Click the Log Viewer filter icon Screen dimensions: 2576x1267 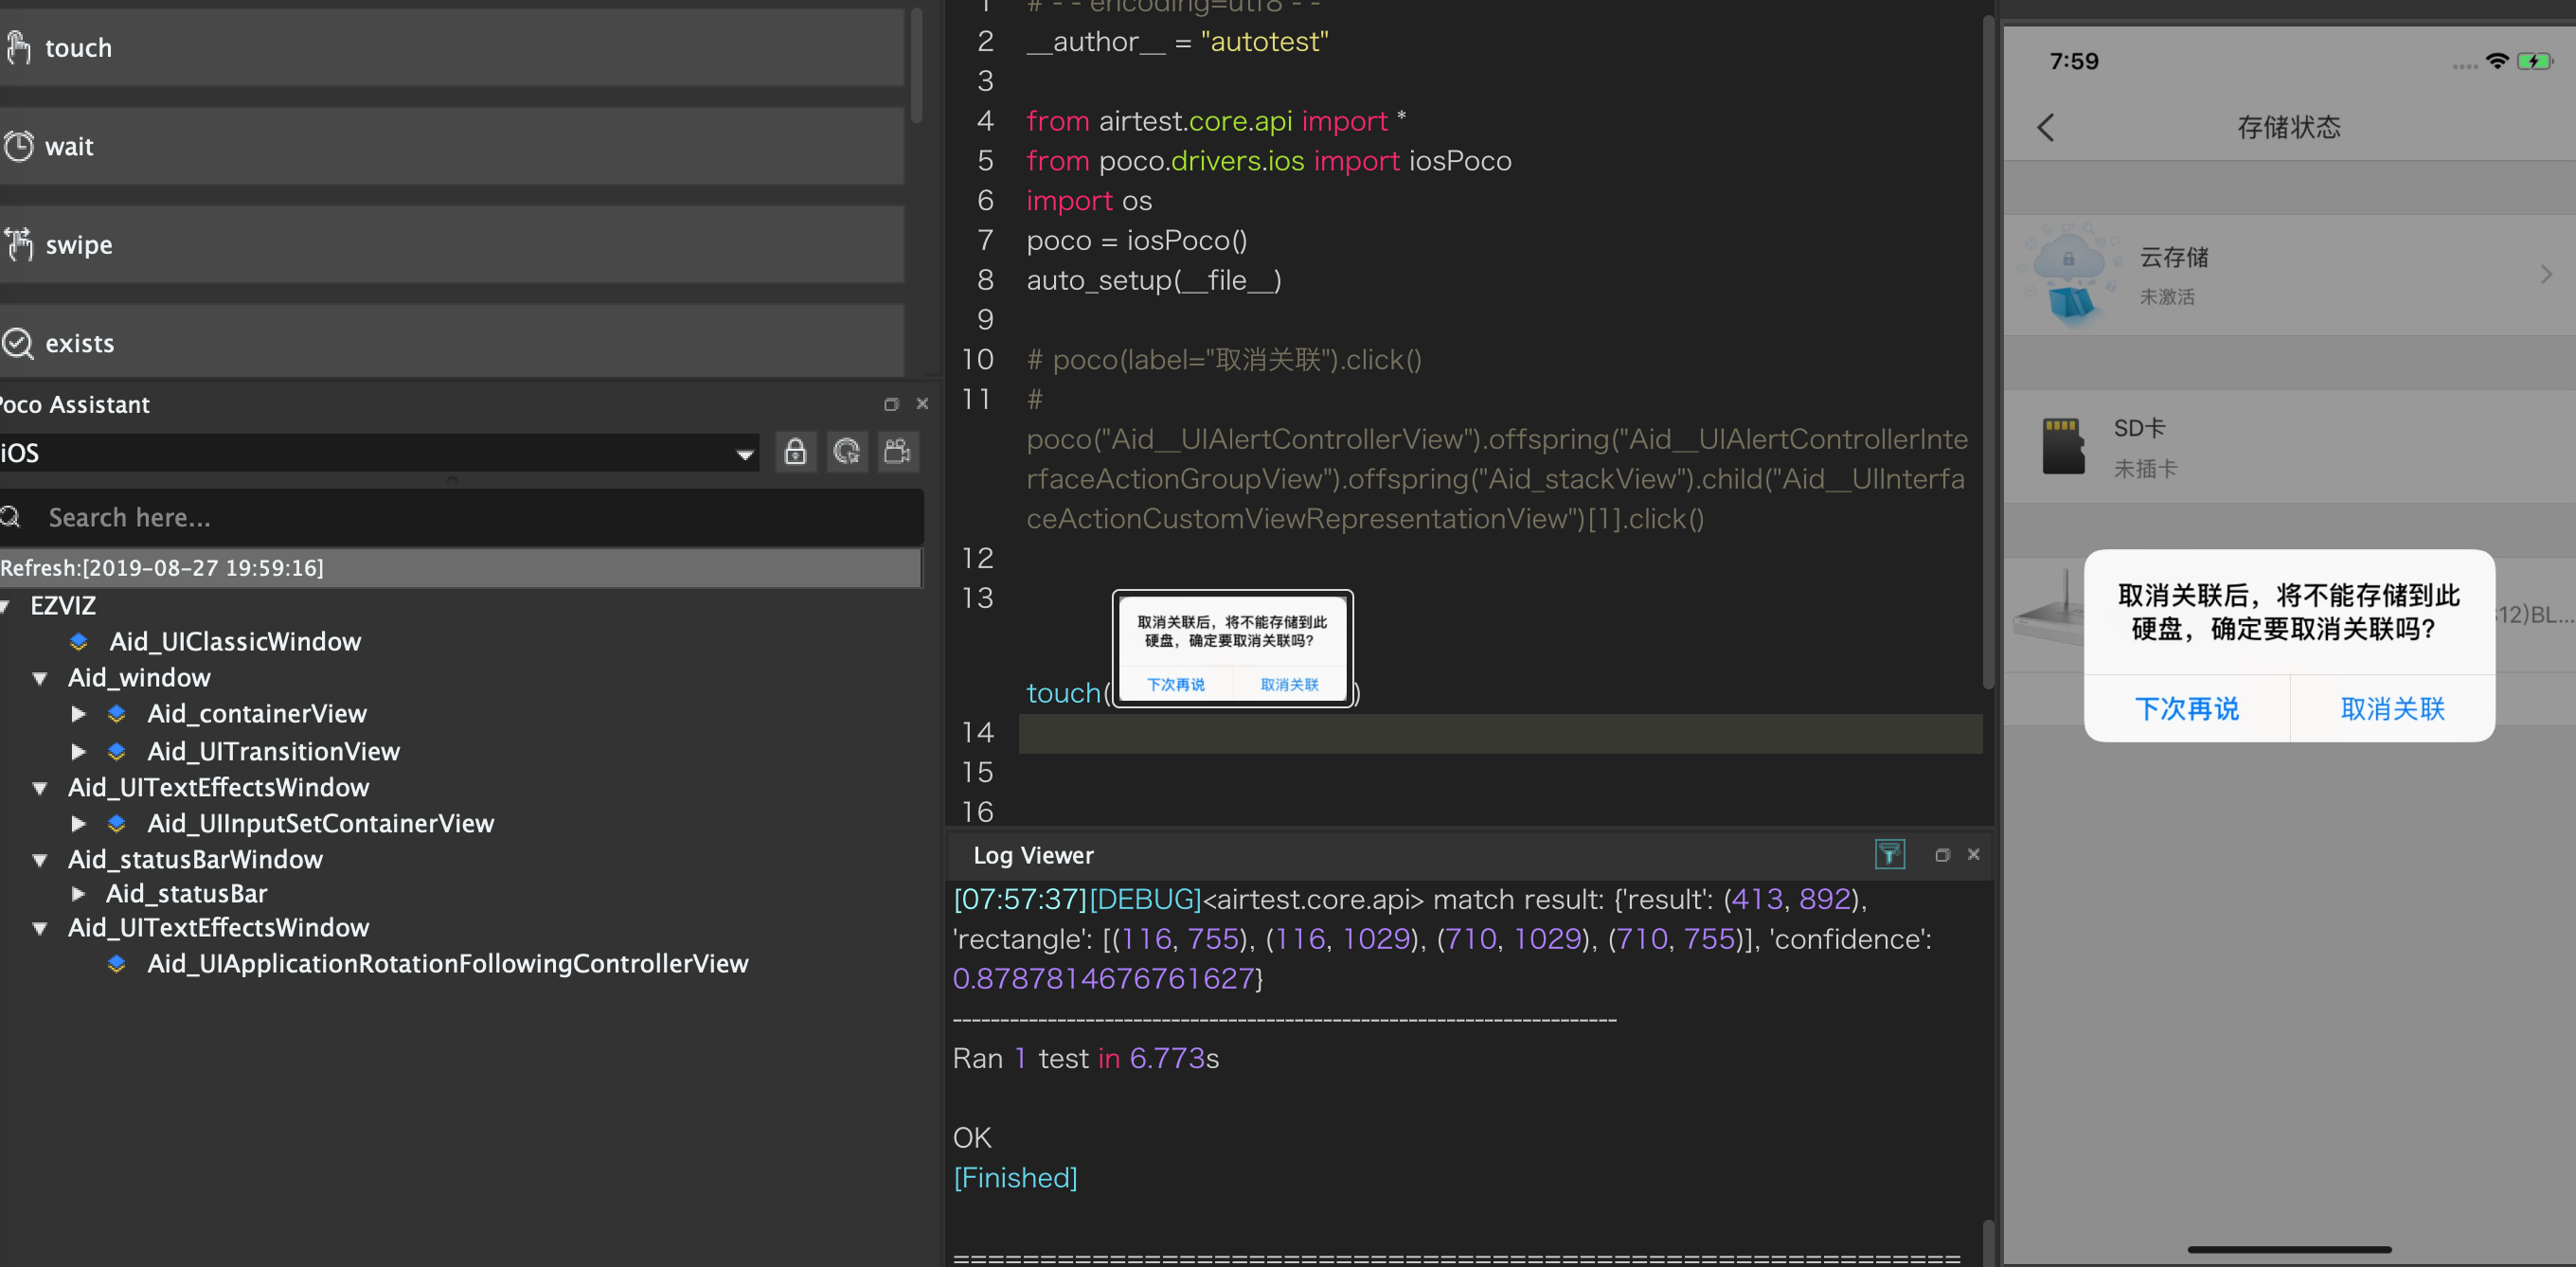[x=1889, y=854]
